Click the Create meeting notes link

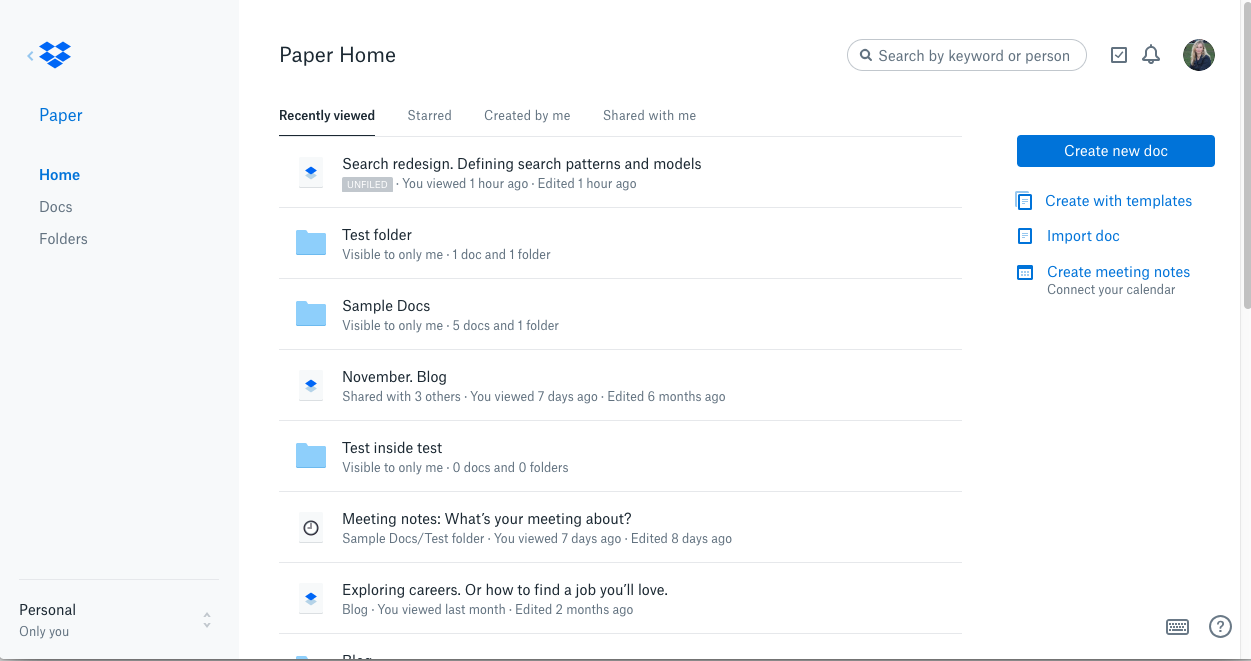click(1118, 272)
